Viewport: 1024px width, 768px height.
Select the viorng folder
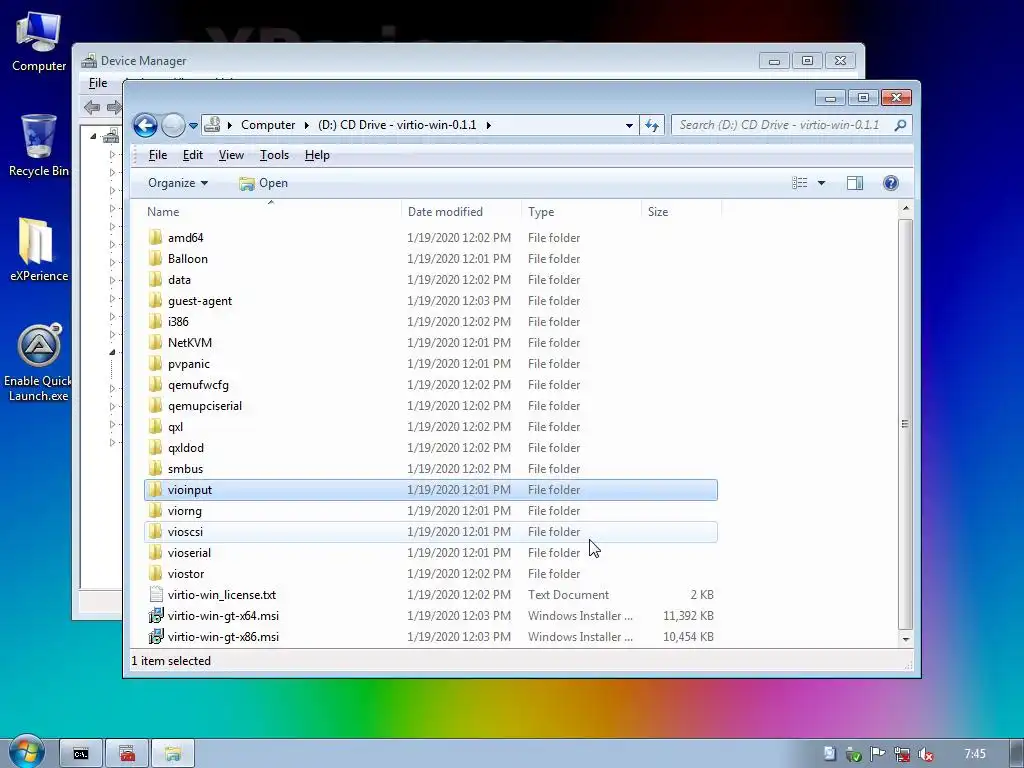[431, 511]
